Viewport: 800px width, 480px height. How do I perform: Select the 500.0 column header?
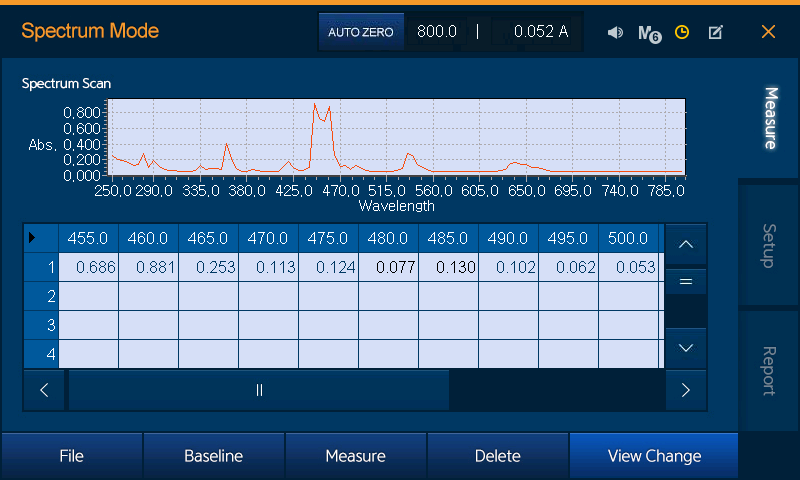[628, 238]
